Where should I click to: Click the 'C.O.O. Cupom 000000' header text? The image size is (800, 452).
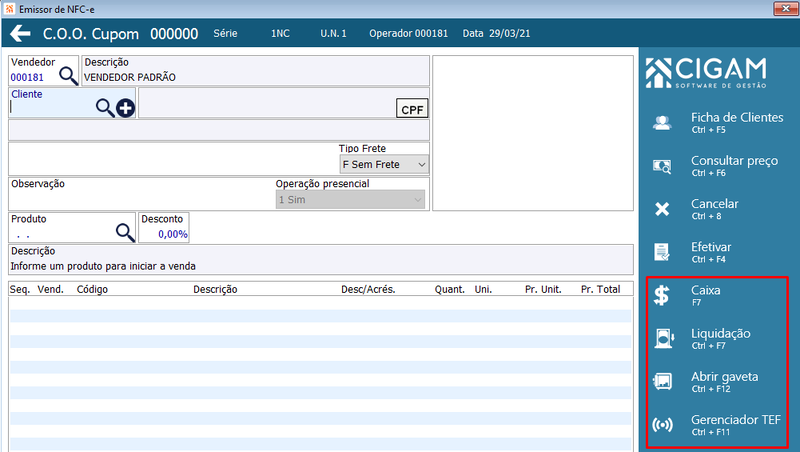120,34
